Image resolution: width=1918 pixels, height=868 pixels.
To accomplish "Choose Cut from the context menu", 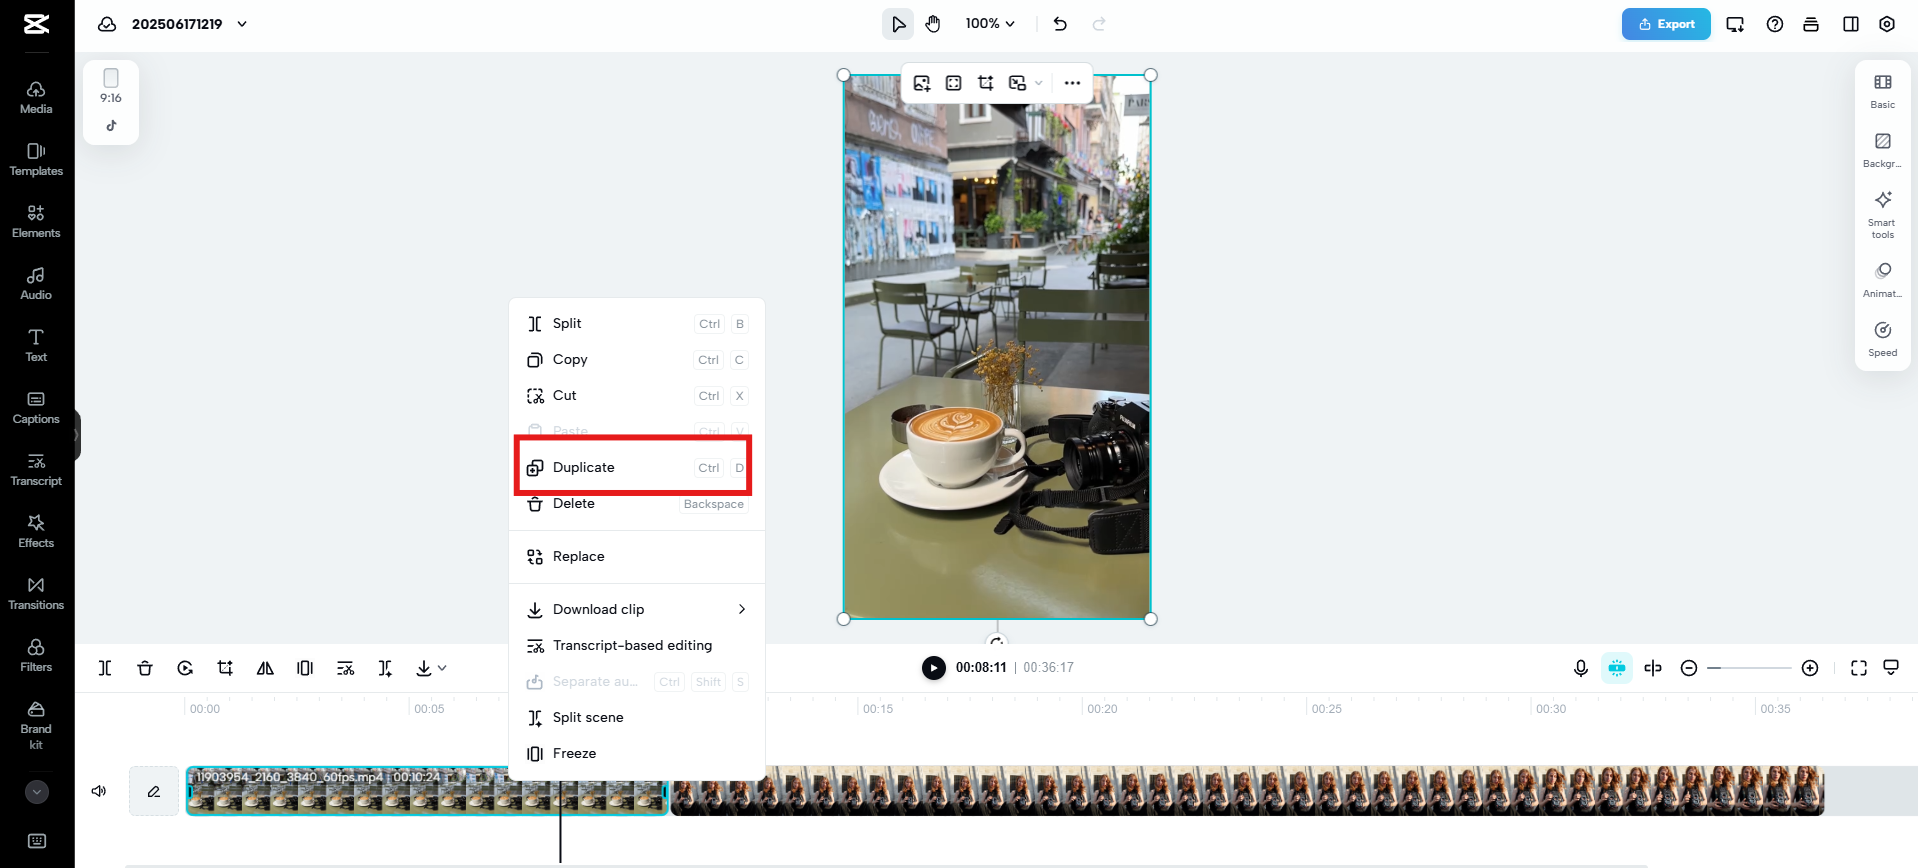I will point(637,395).
